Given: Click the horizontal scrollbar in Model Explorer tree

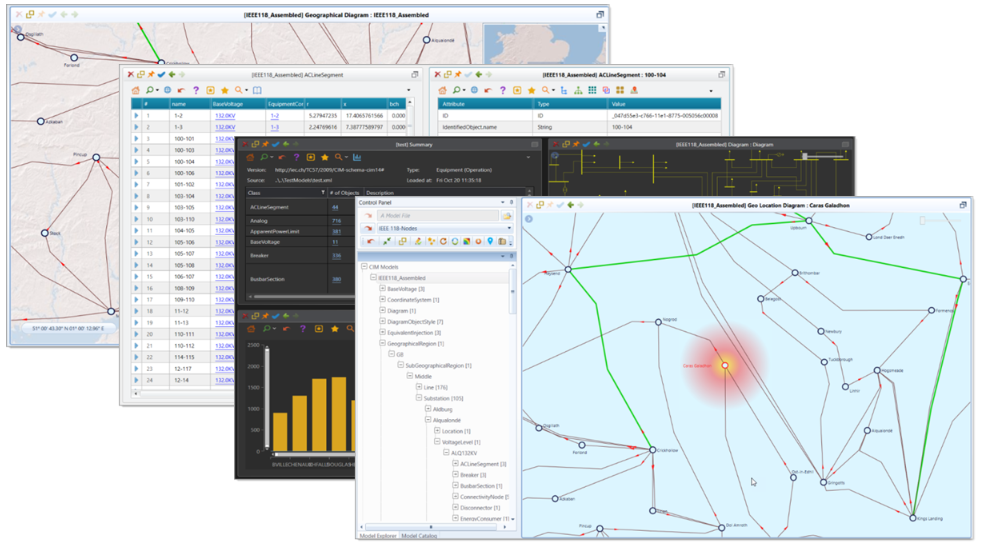Looking at the screenshot, I should coord(430,527).
